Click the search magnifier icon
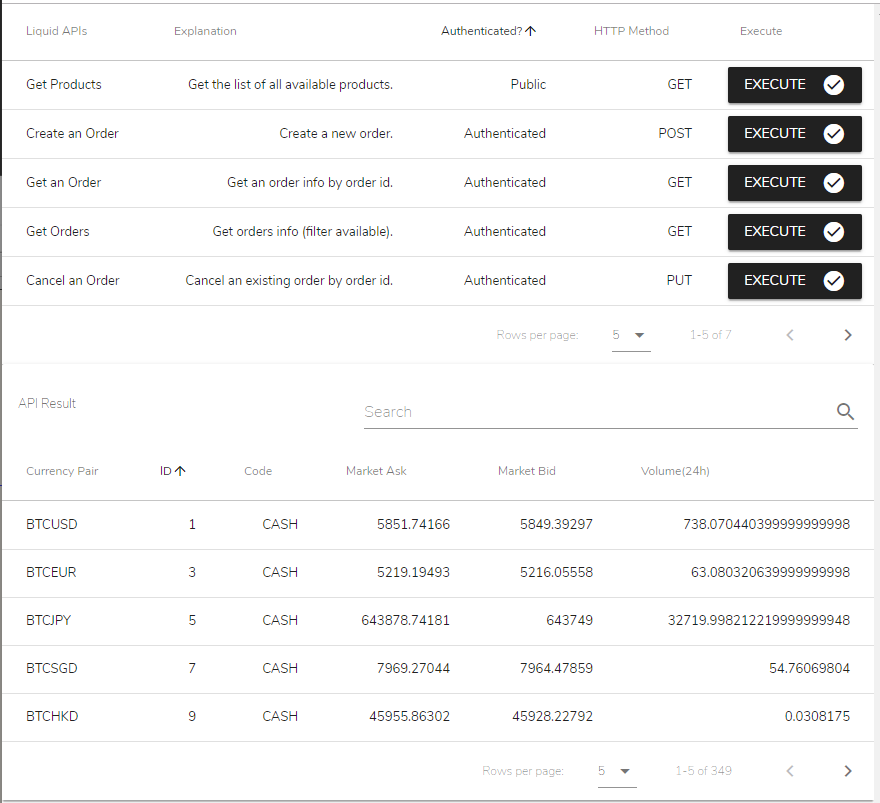 click(845, 411)
